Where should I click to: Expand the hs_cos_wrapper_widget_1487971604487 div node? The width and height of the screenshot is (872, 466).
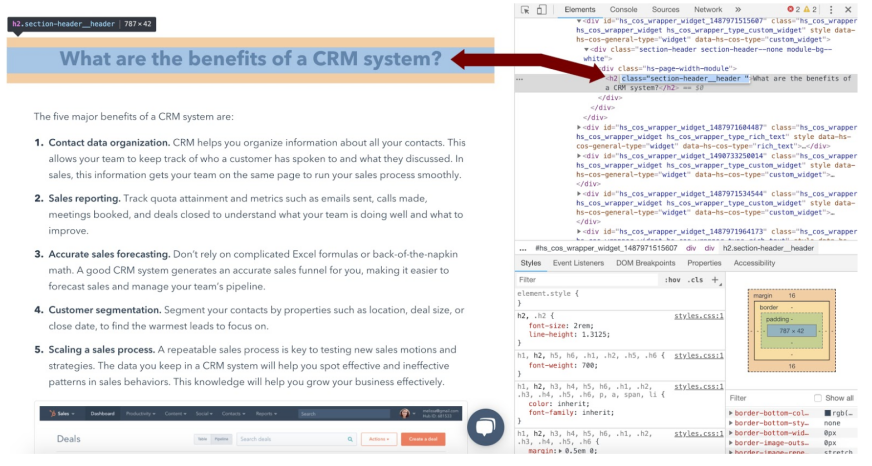(579, 127)
